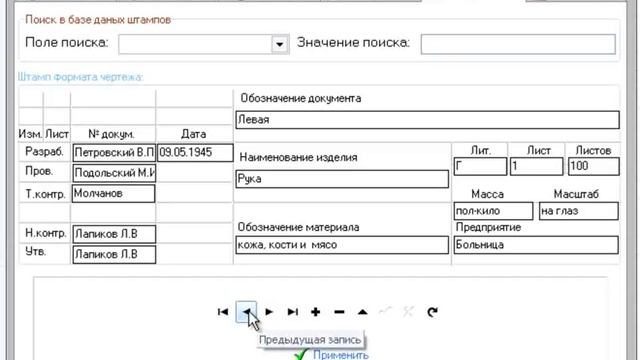
Task: Click the Лист field containing 1
Action: [x=536, y=167]
